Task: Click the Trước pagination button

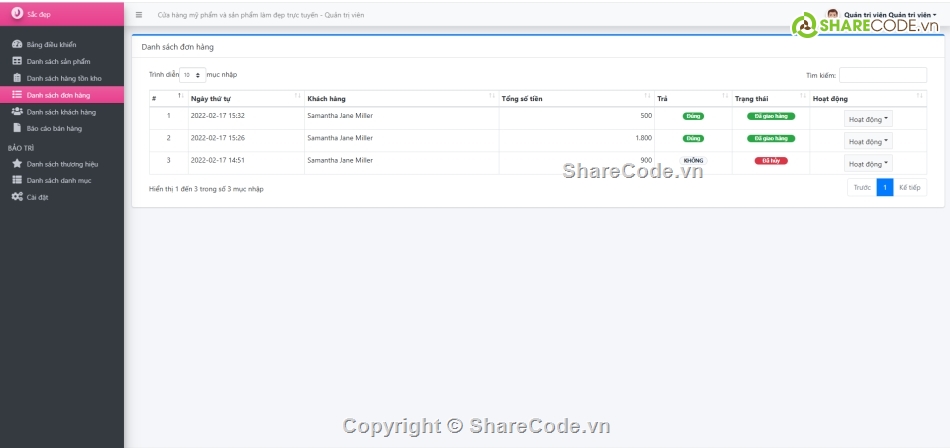Action: tap(862, 188)
